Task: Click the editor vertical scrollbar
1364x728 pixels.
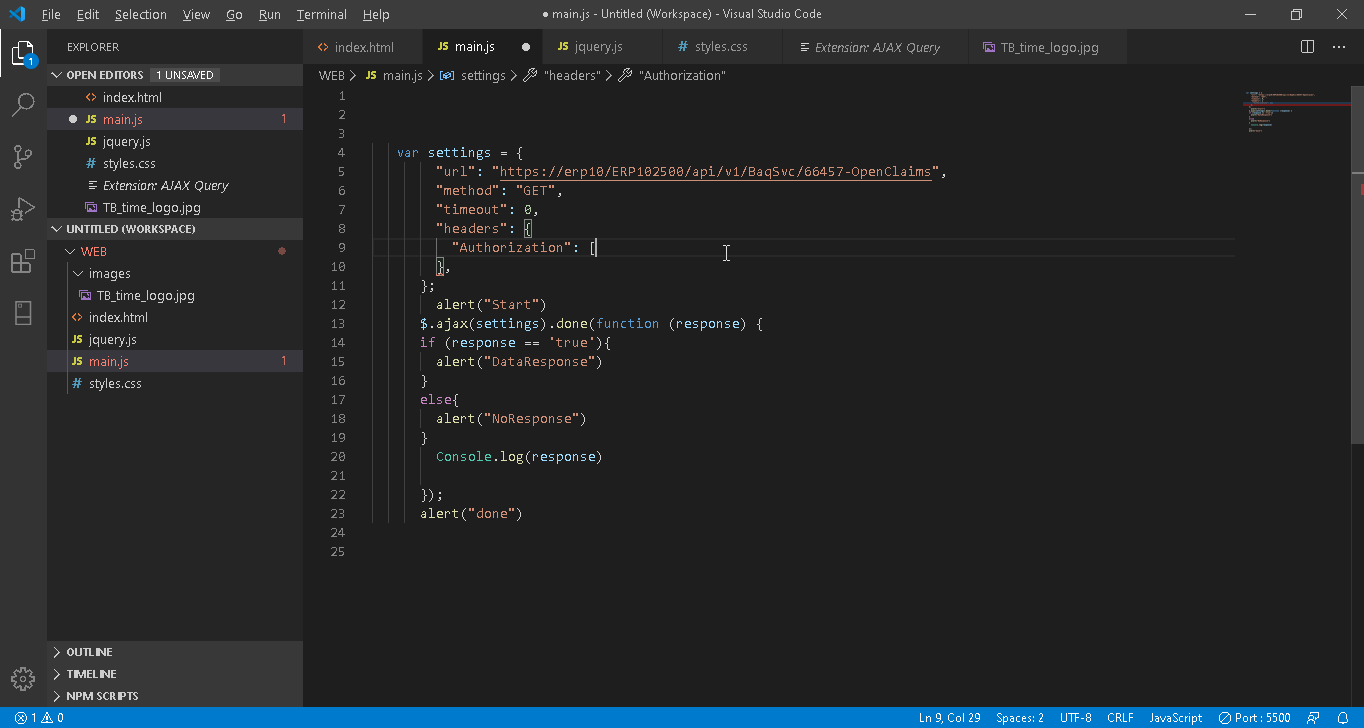Action: point(1357,265)
